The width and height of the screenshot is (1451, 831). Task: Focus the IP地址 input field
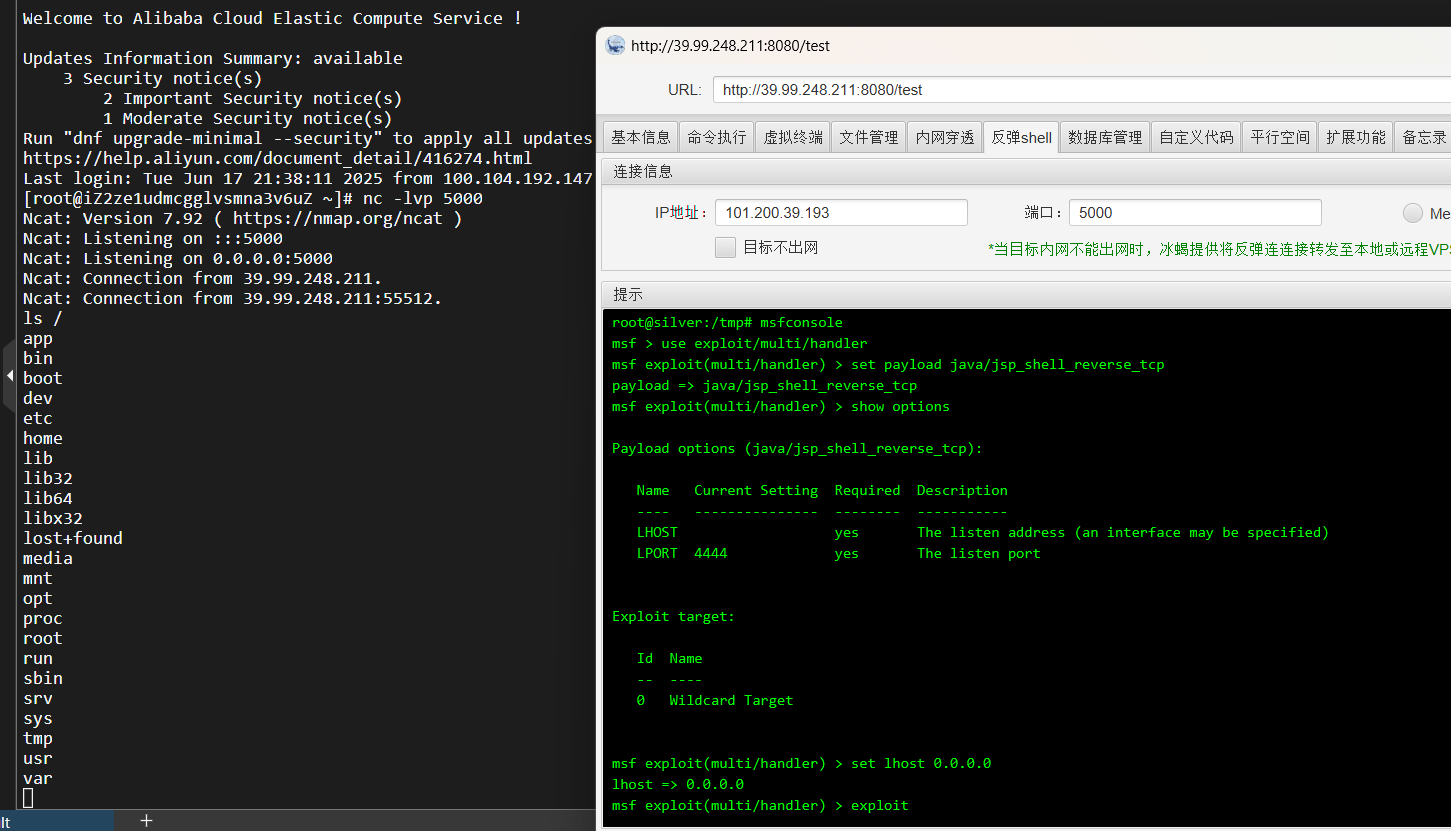841,212
